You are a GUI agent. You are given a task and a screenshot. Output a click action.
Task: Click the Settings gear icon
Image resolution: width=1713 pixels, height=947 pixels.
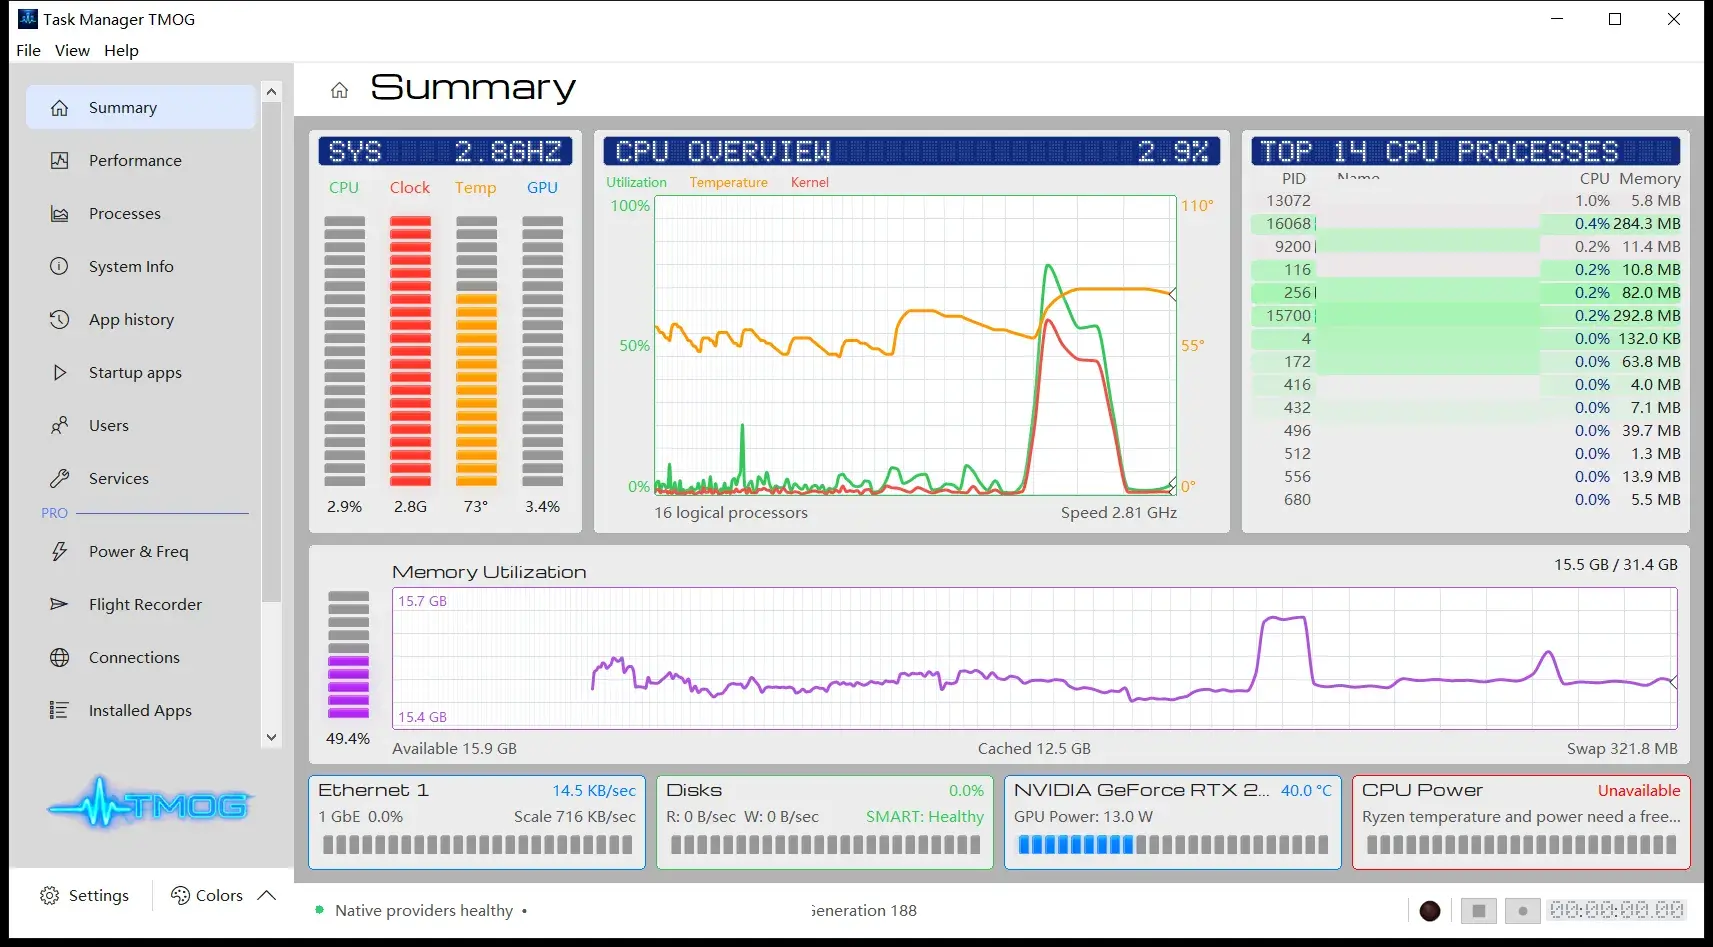[x=49, y=895]
